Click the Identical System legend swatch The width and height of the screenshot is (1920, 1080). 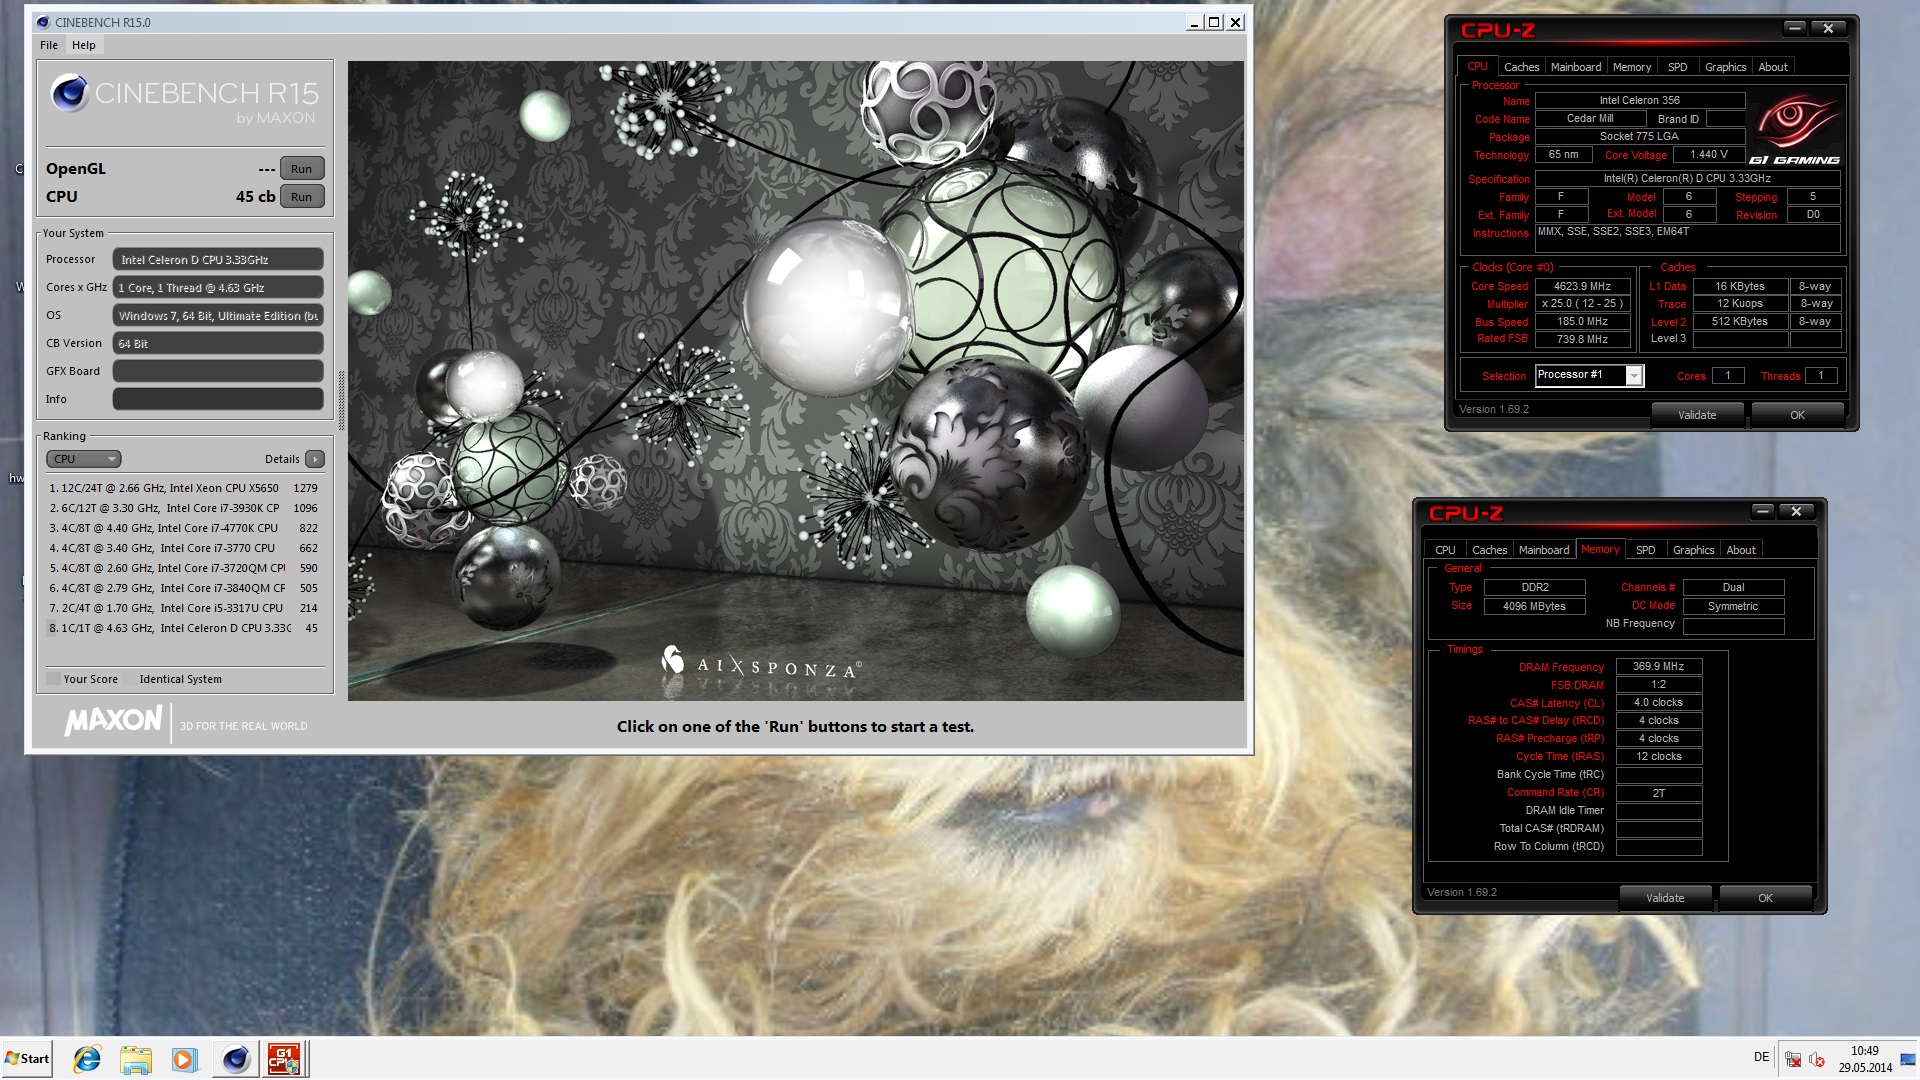[129, 679]
